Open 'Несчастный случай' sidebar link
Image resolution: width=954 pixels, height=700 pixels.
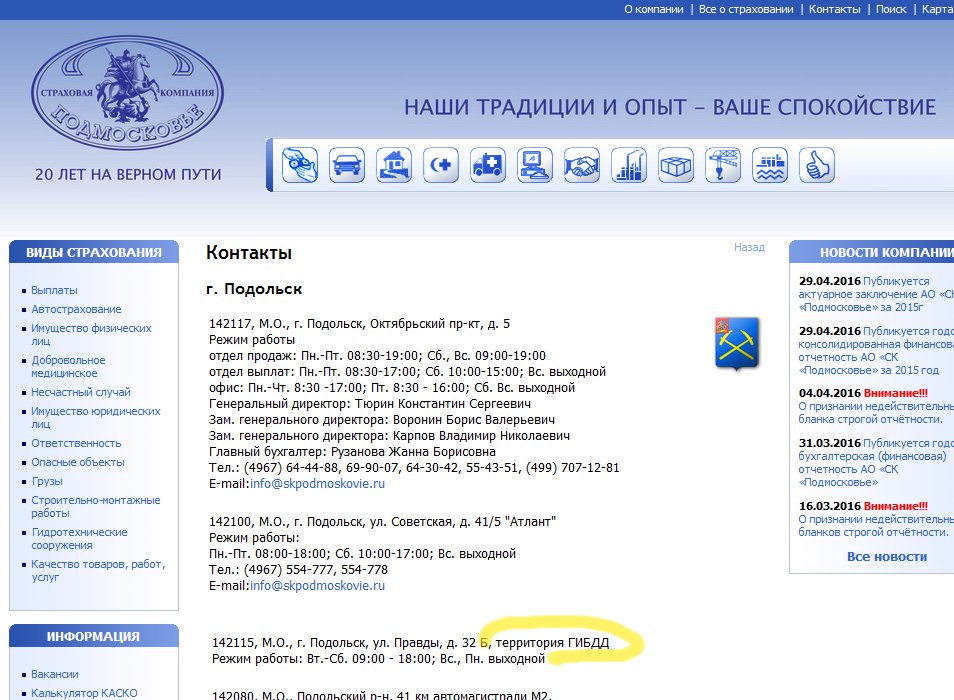click(81, 392)
